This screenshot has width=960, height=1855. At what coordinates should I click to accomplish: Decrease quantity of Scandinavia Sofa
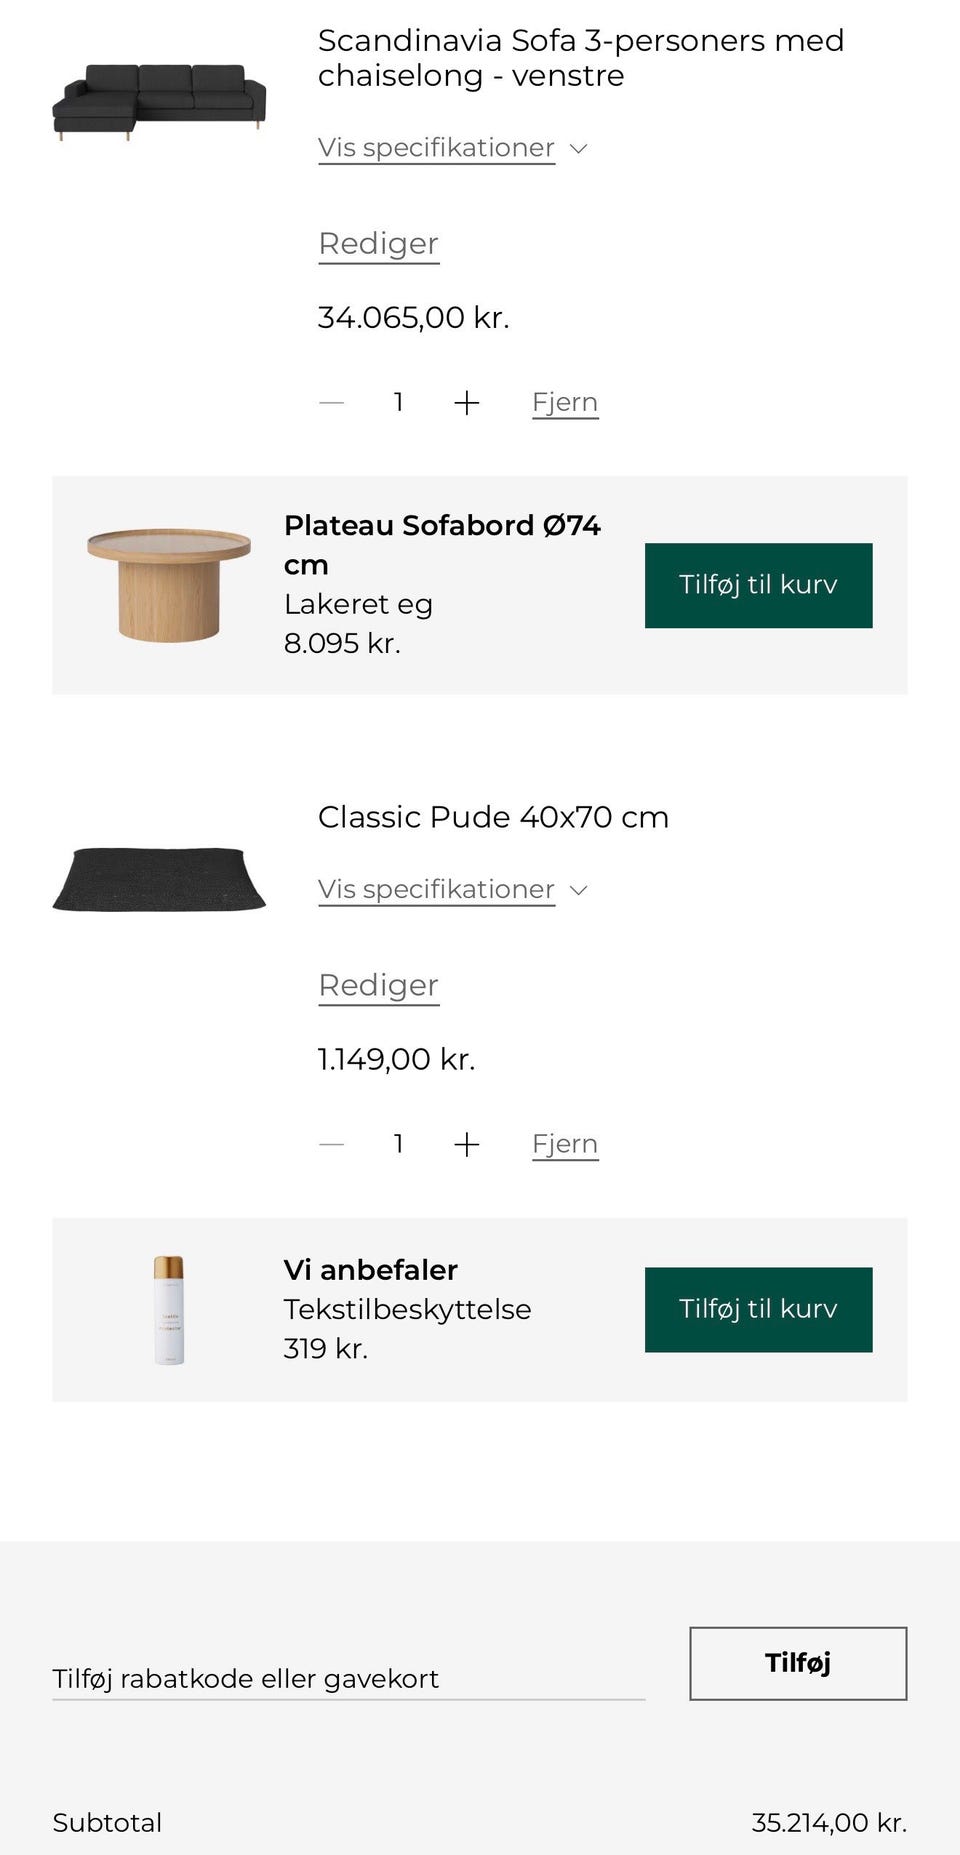331,402
